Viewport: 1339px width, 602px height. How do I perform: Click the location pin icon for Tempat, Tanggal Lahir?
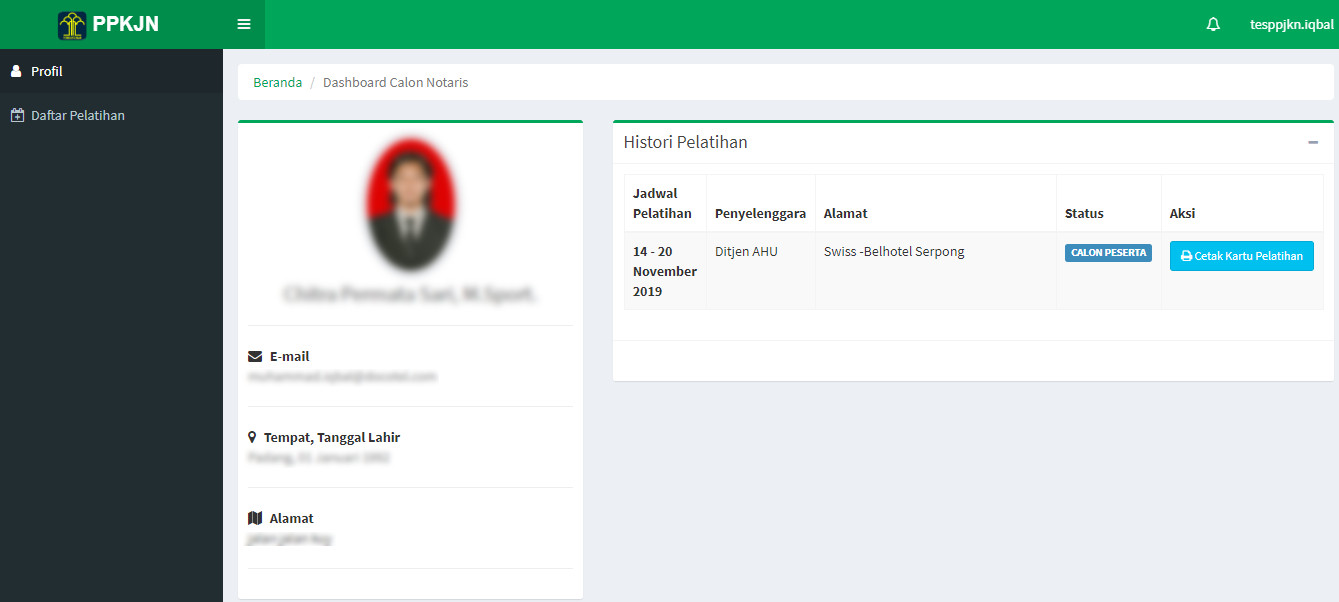pos(252,438)
